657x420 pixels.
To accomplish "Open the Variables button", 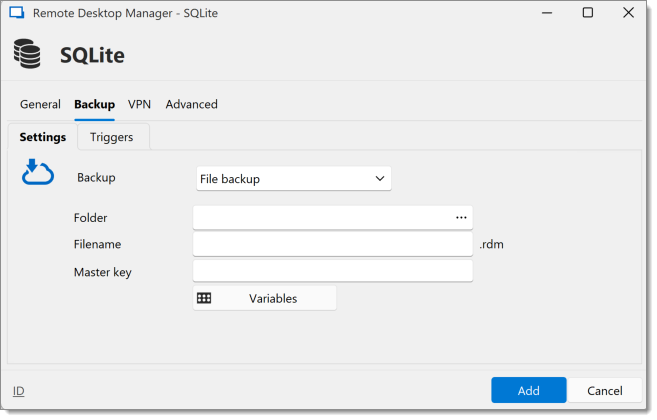I will point(264,298).
